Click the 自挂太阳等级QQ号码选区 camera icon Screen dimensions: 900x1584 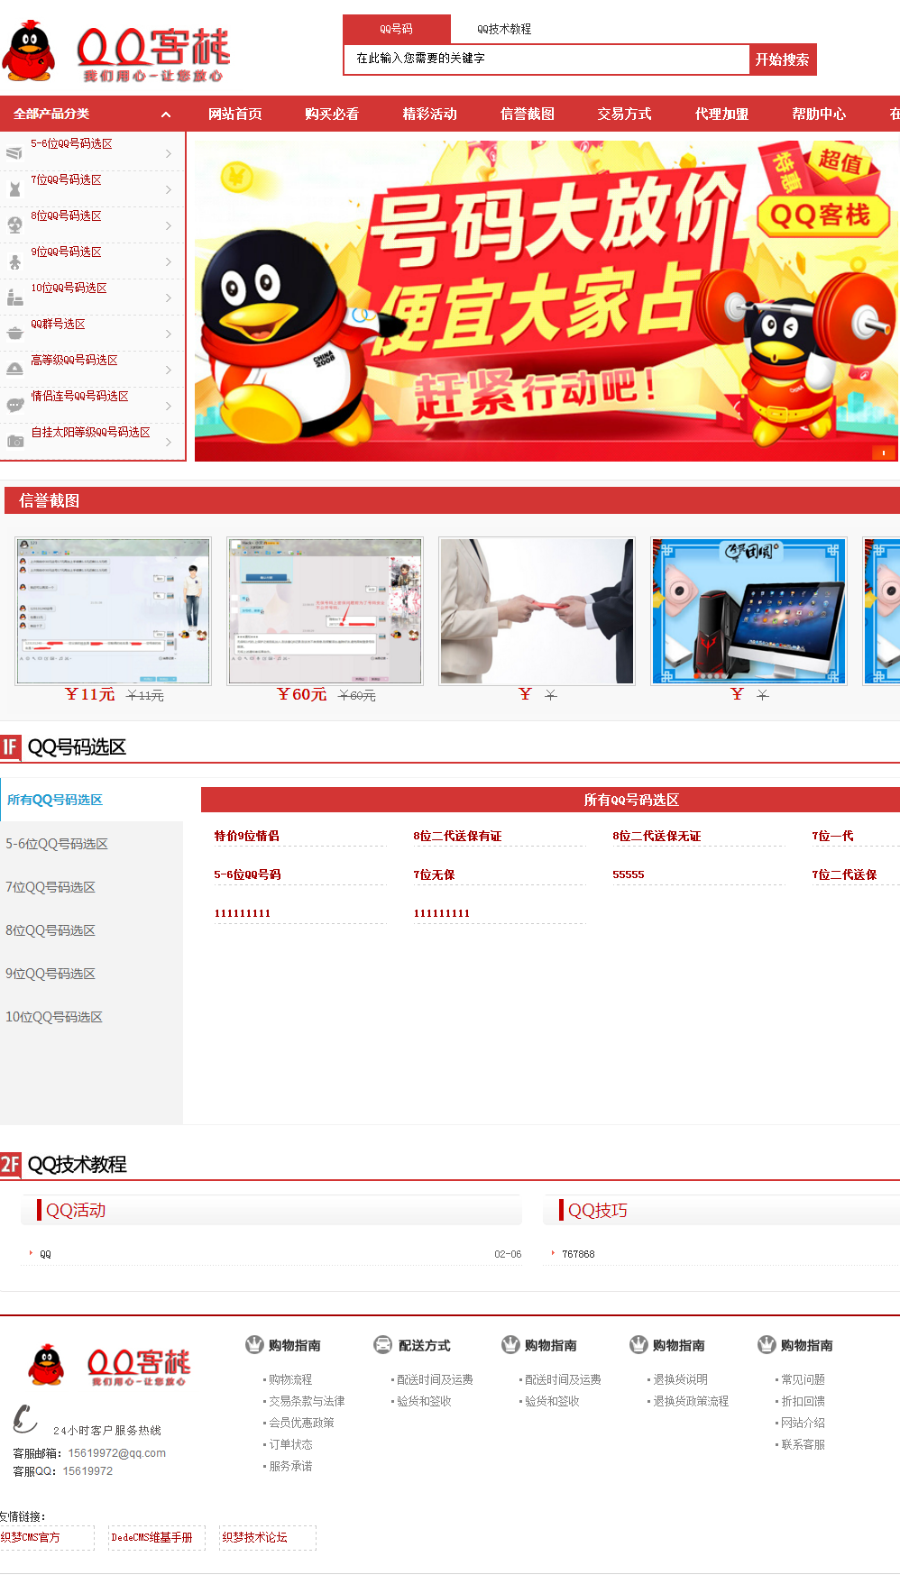pyautogui.click(x=14, y=441)
